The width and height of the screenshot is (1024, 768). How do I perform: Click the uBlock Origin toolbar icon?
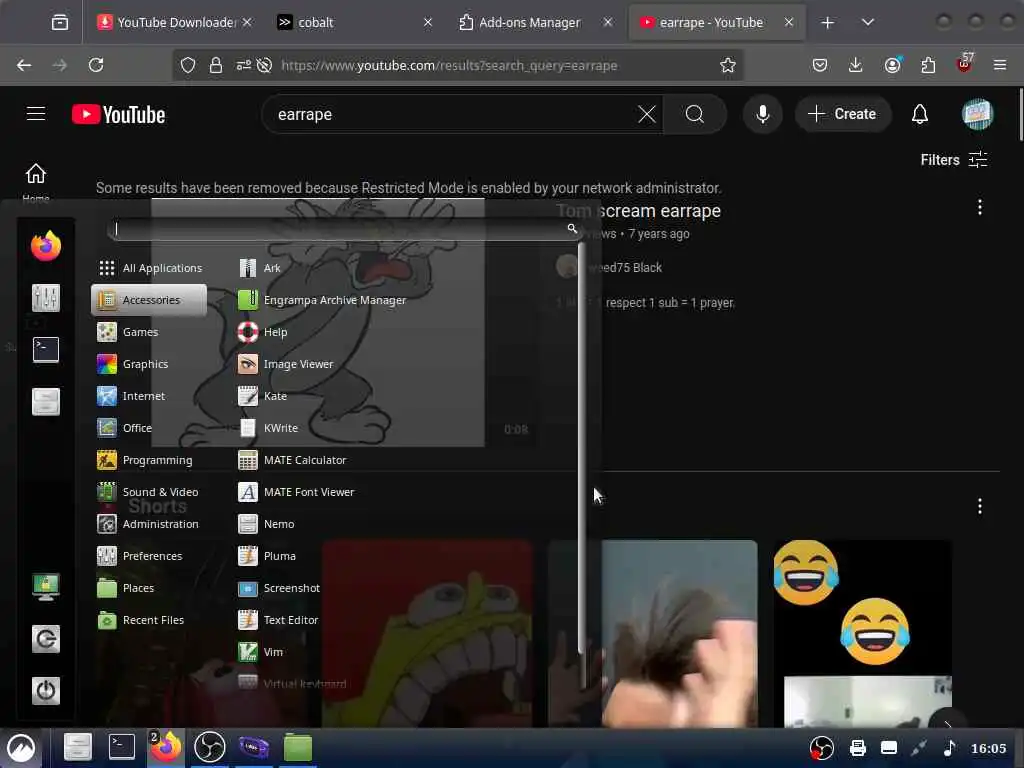click(x=964, y=64)
